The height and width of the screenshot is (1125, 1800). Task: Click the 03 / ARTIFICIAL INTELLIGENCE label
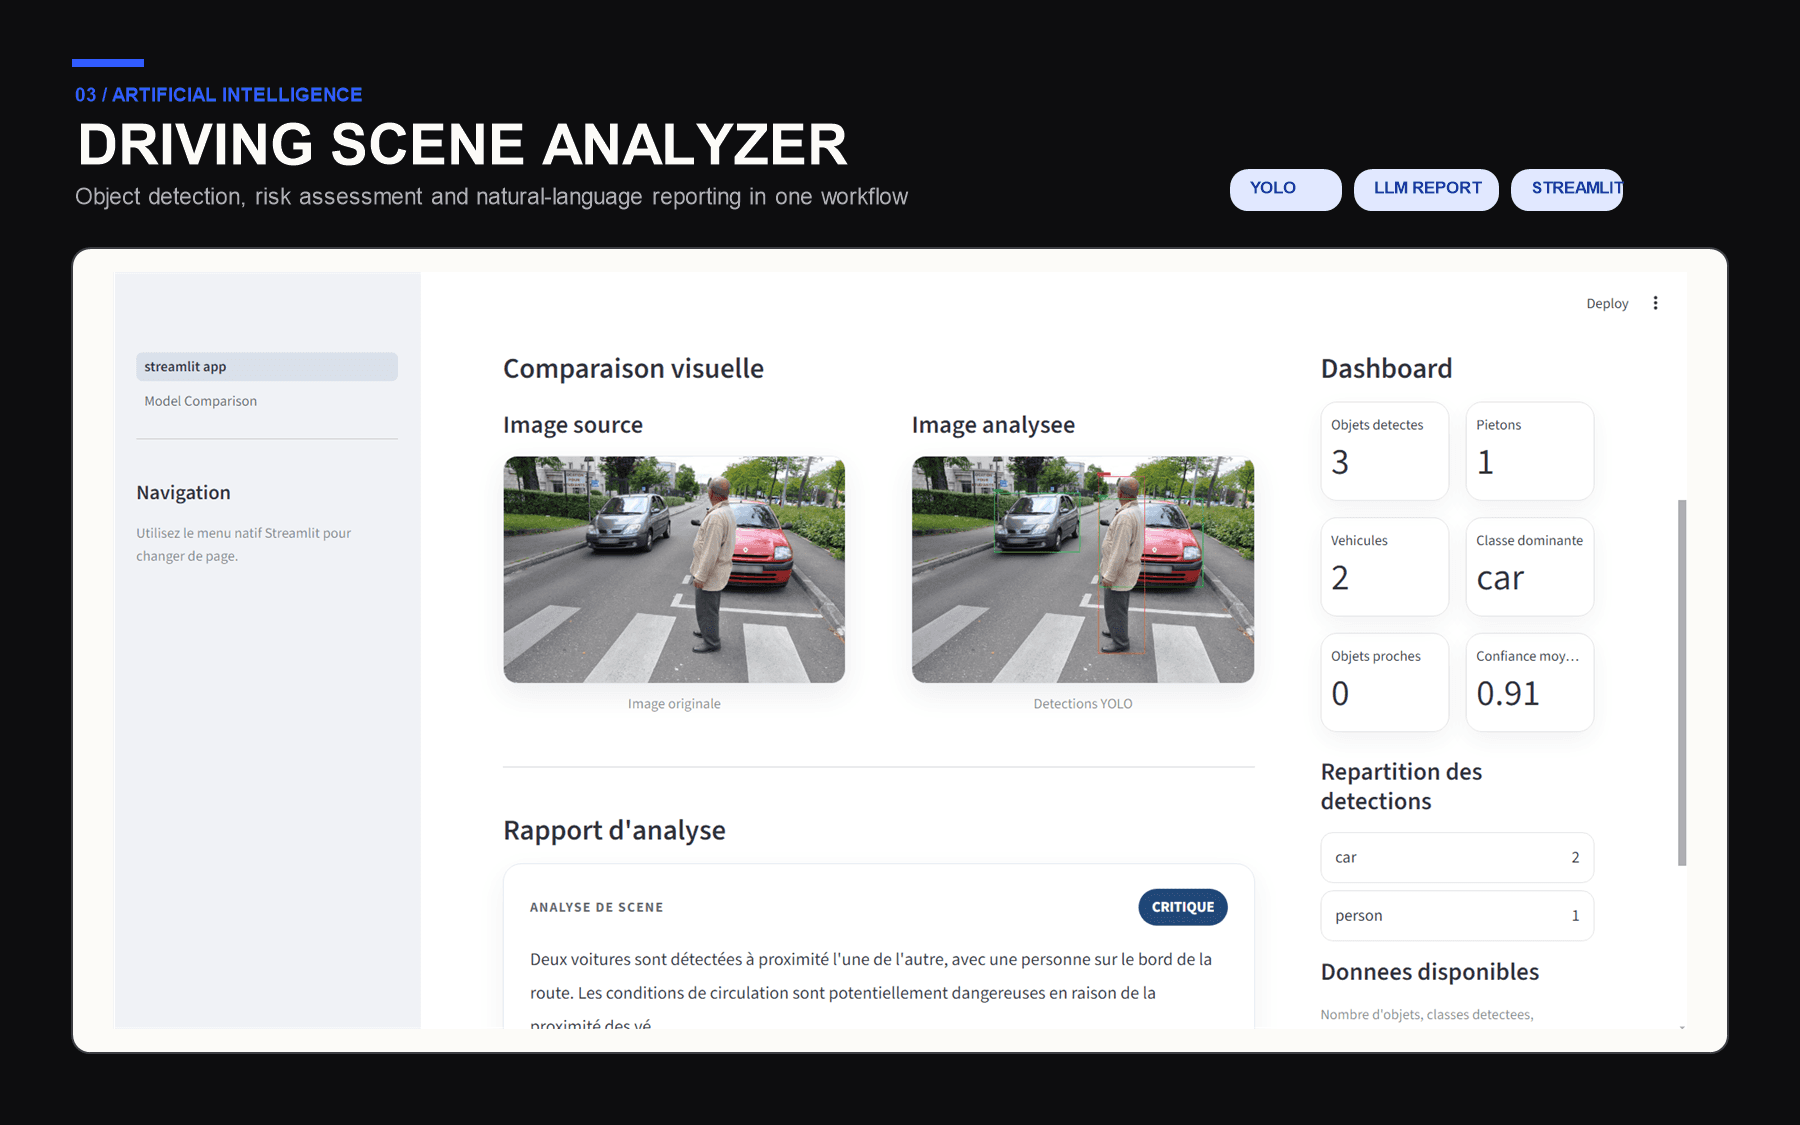[x=218, y=95]
